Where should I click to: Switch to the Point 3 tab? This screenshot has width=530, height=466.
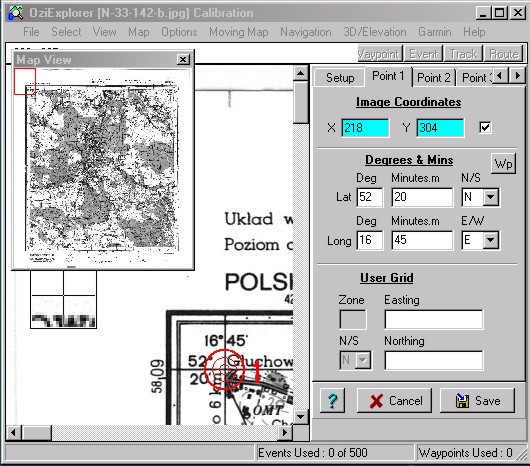pos(476,78)
